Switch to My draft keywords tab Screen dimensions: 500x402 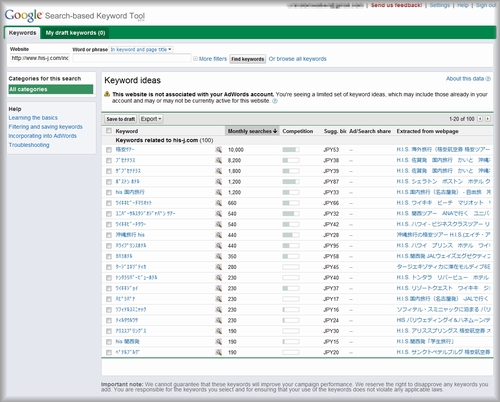pos(75,33)
